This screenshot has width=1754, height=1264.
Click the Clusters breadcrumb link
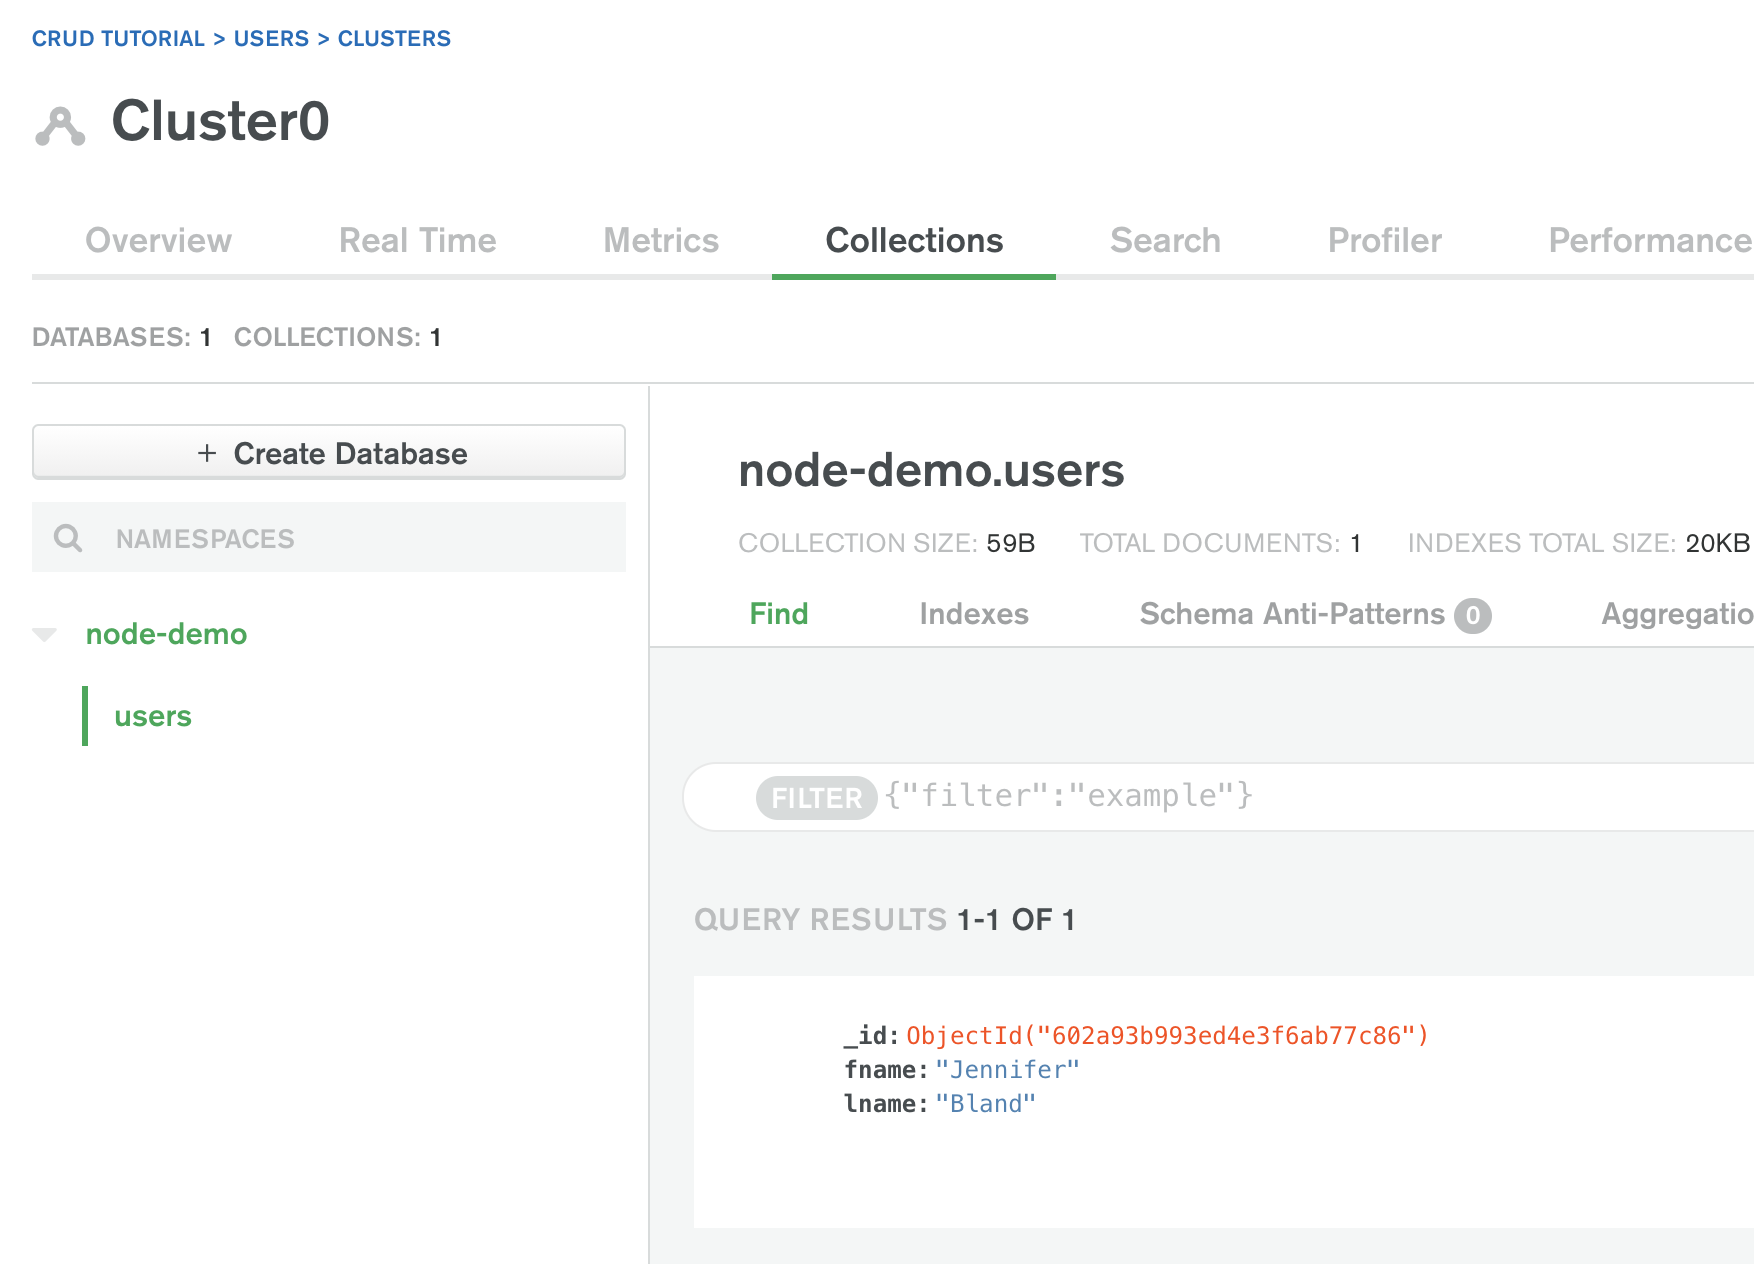click(x=394, y=38)
